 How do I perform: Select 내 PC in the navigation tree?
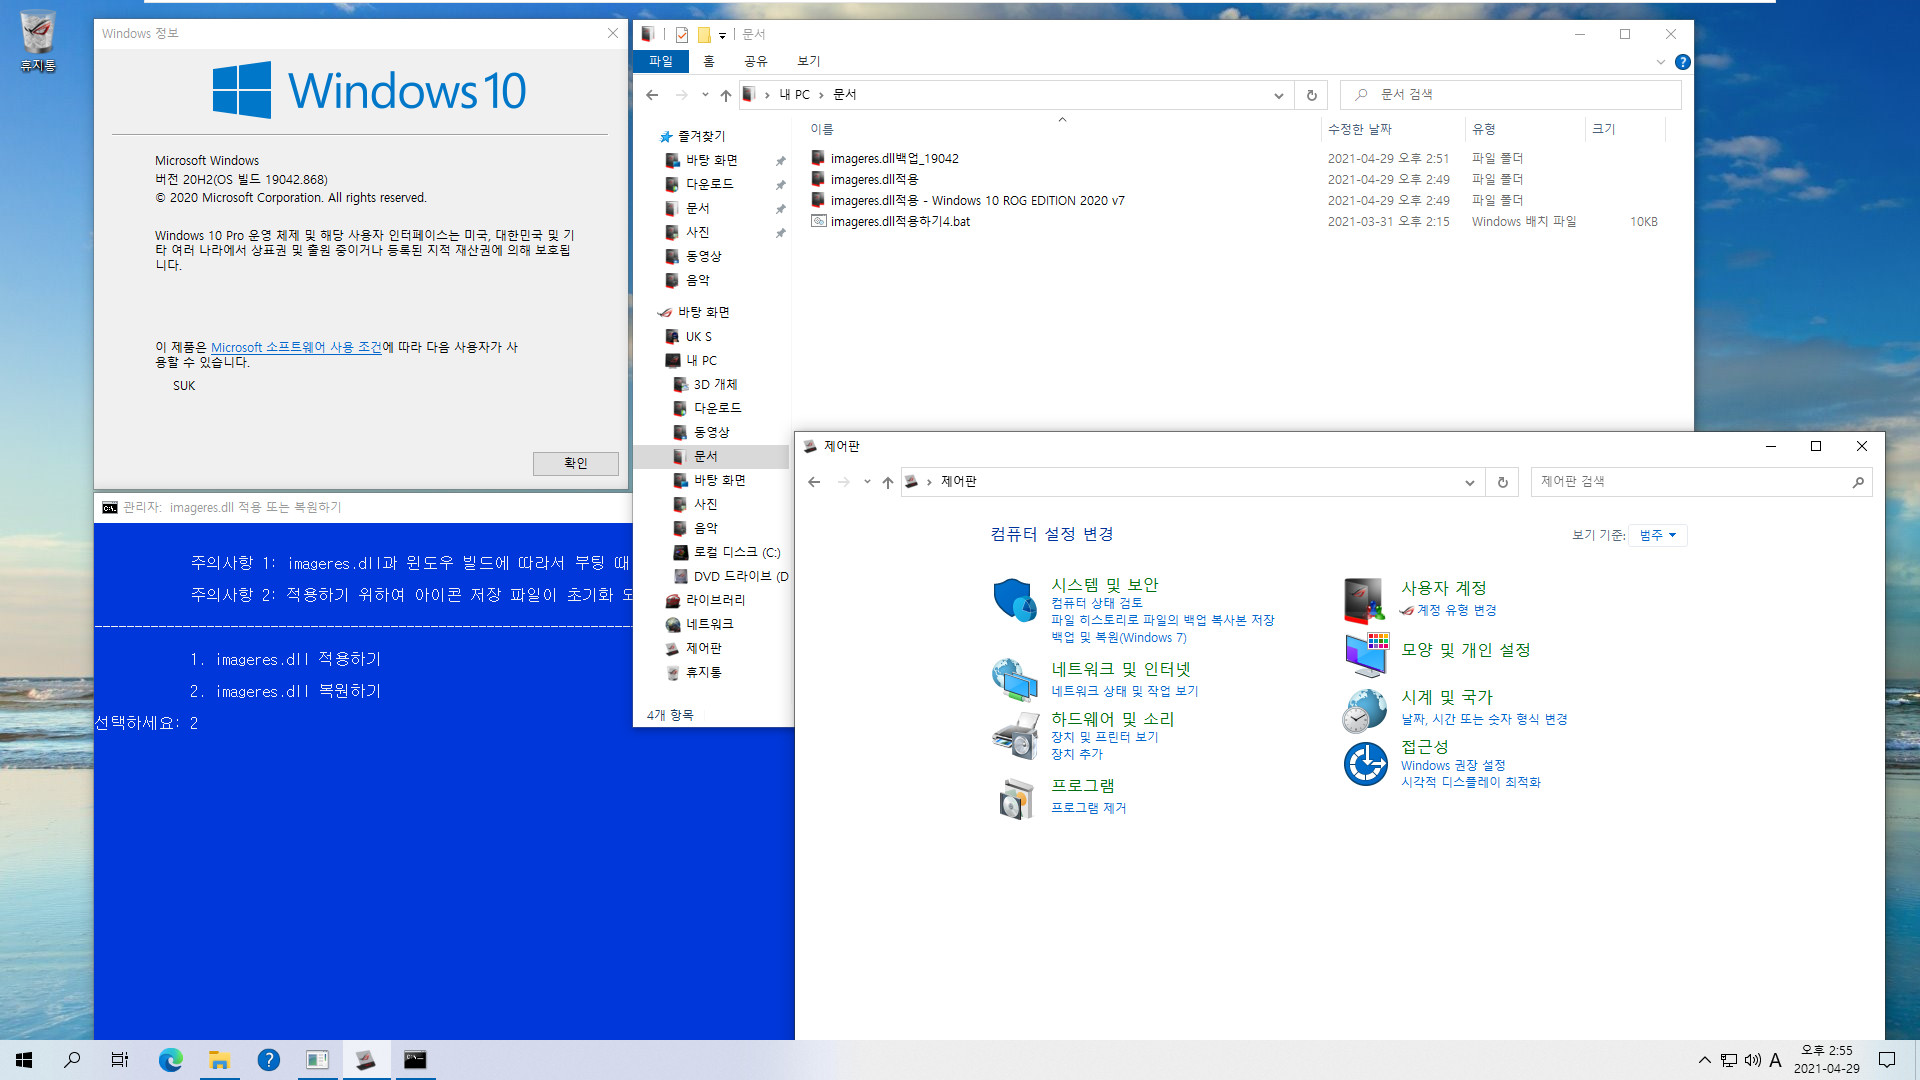[x=700, y=361]
